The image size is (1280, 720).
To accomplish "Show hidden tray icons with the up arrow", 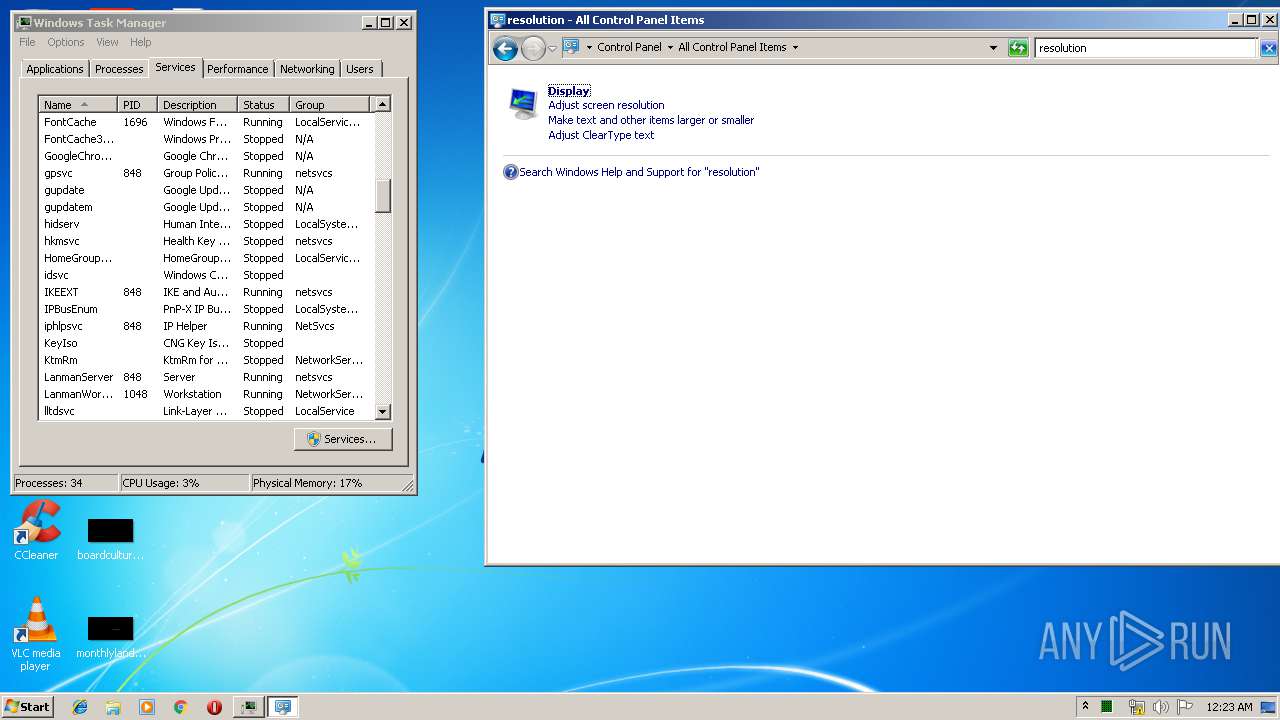I will (x=1085, y=706).
